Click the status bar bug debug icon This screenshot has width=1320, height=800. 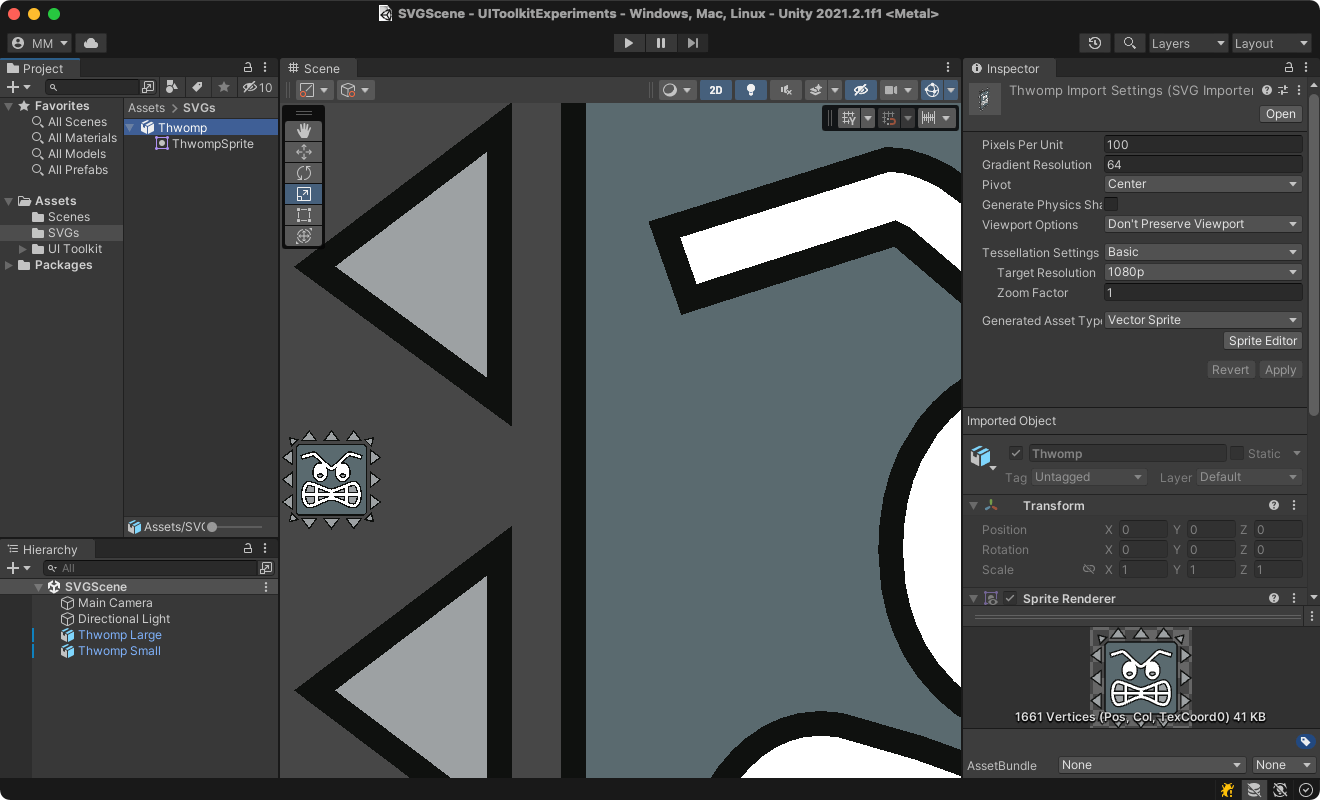coord(1228,790)
